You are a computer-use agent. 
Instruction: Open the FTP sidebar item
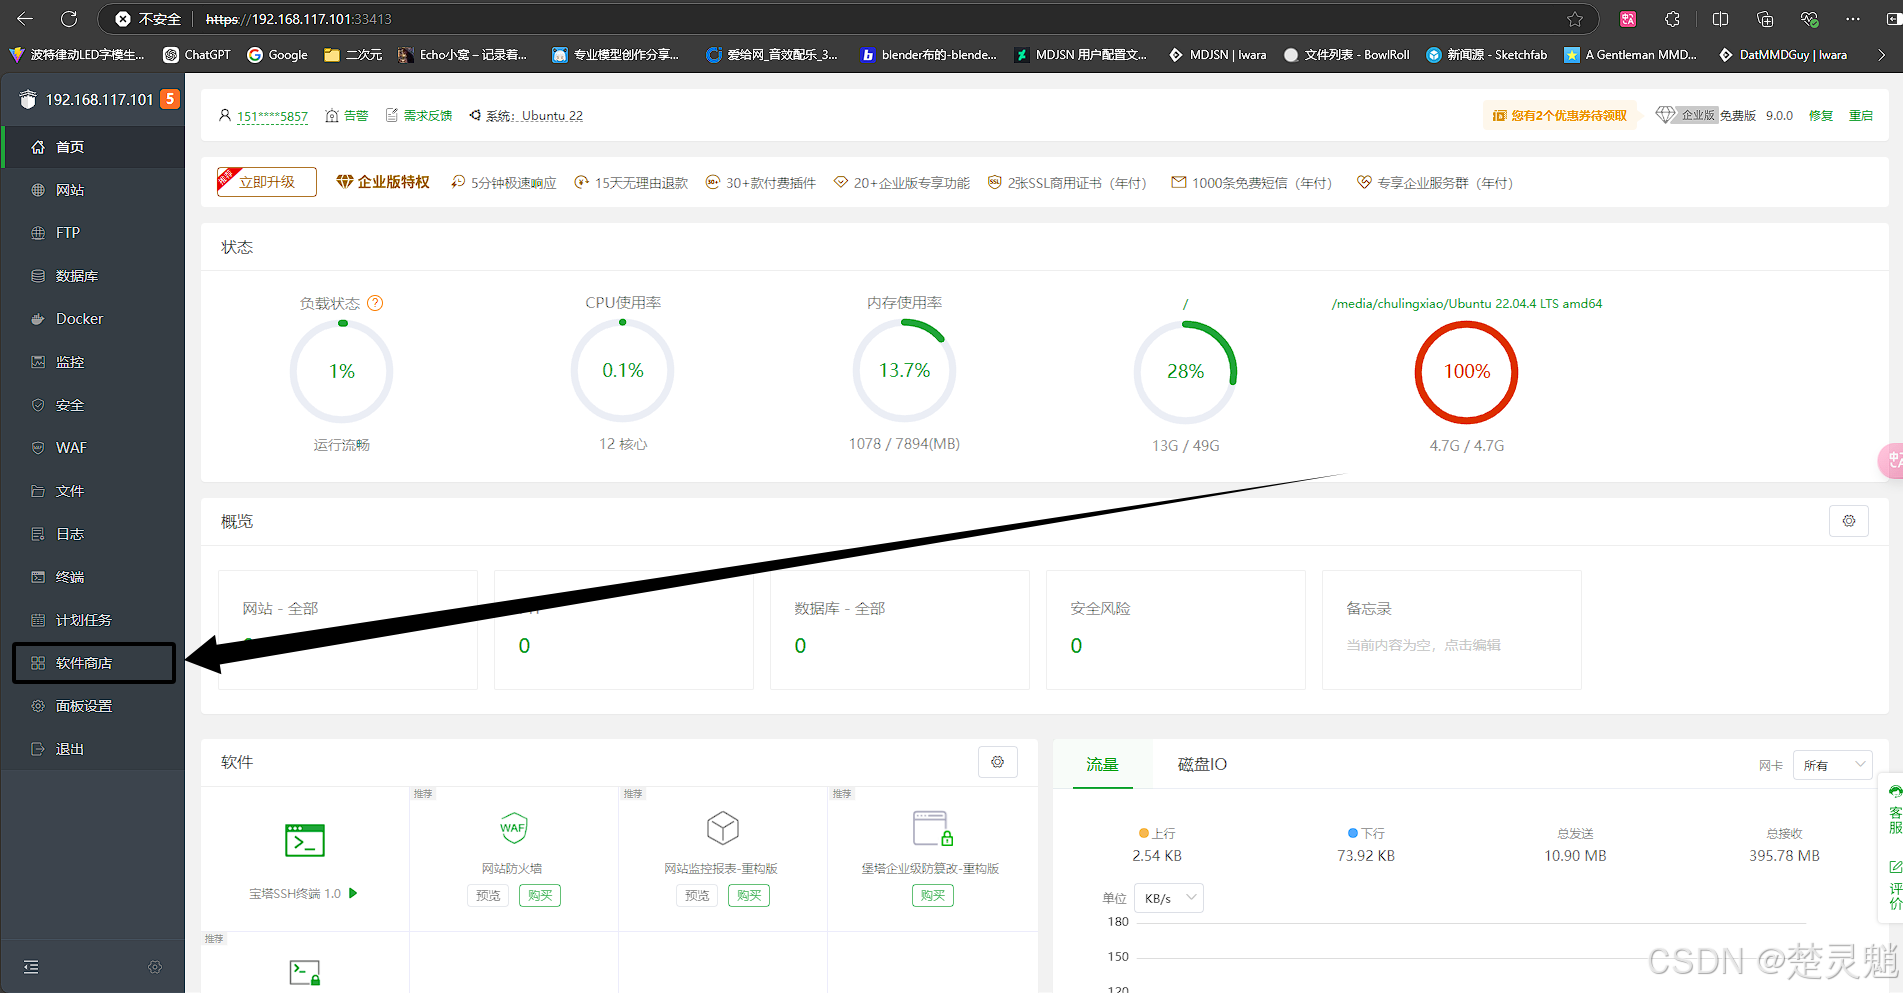click(x=93, y=233)
